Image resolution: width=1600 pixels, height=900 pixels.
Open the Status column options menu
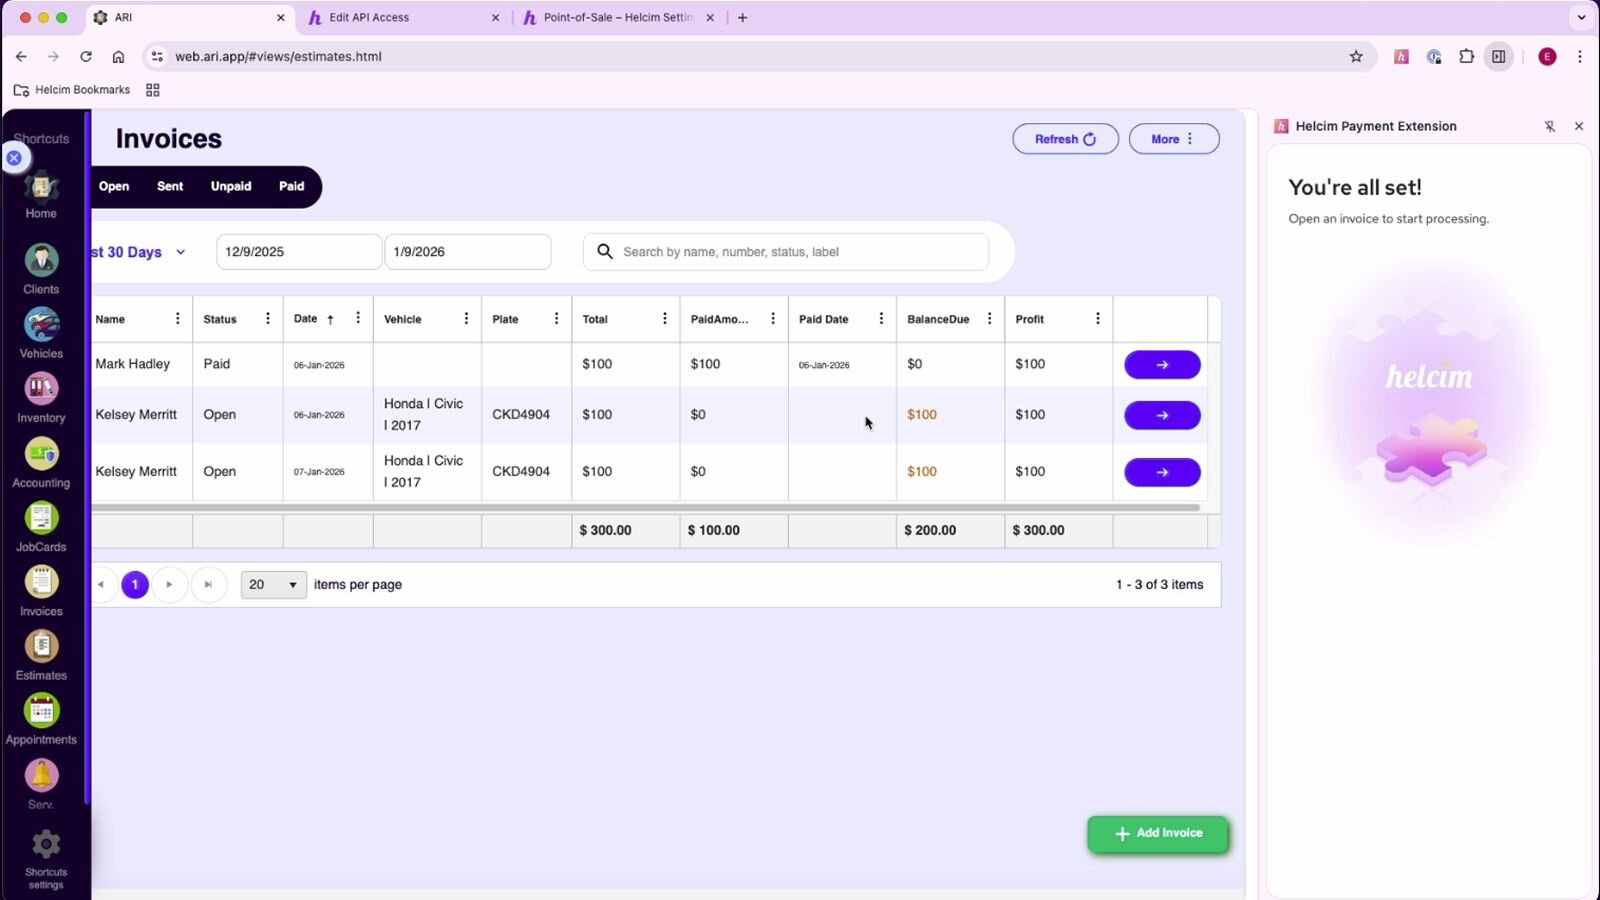(x=267, y=319)
